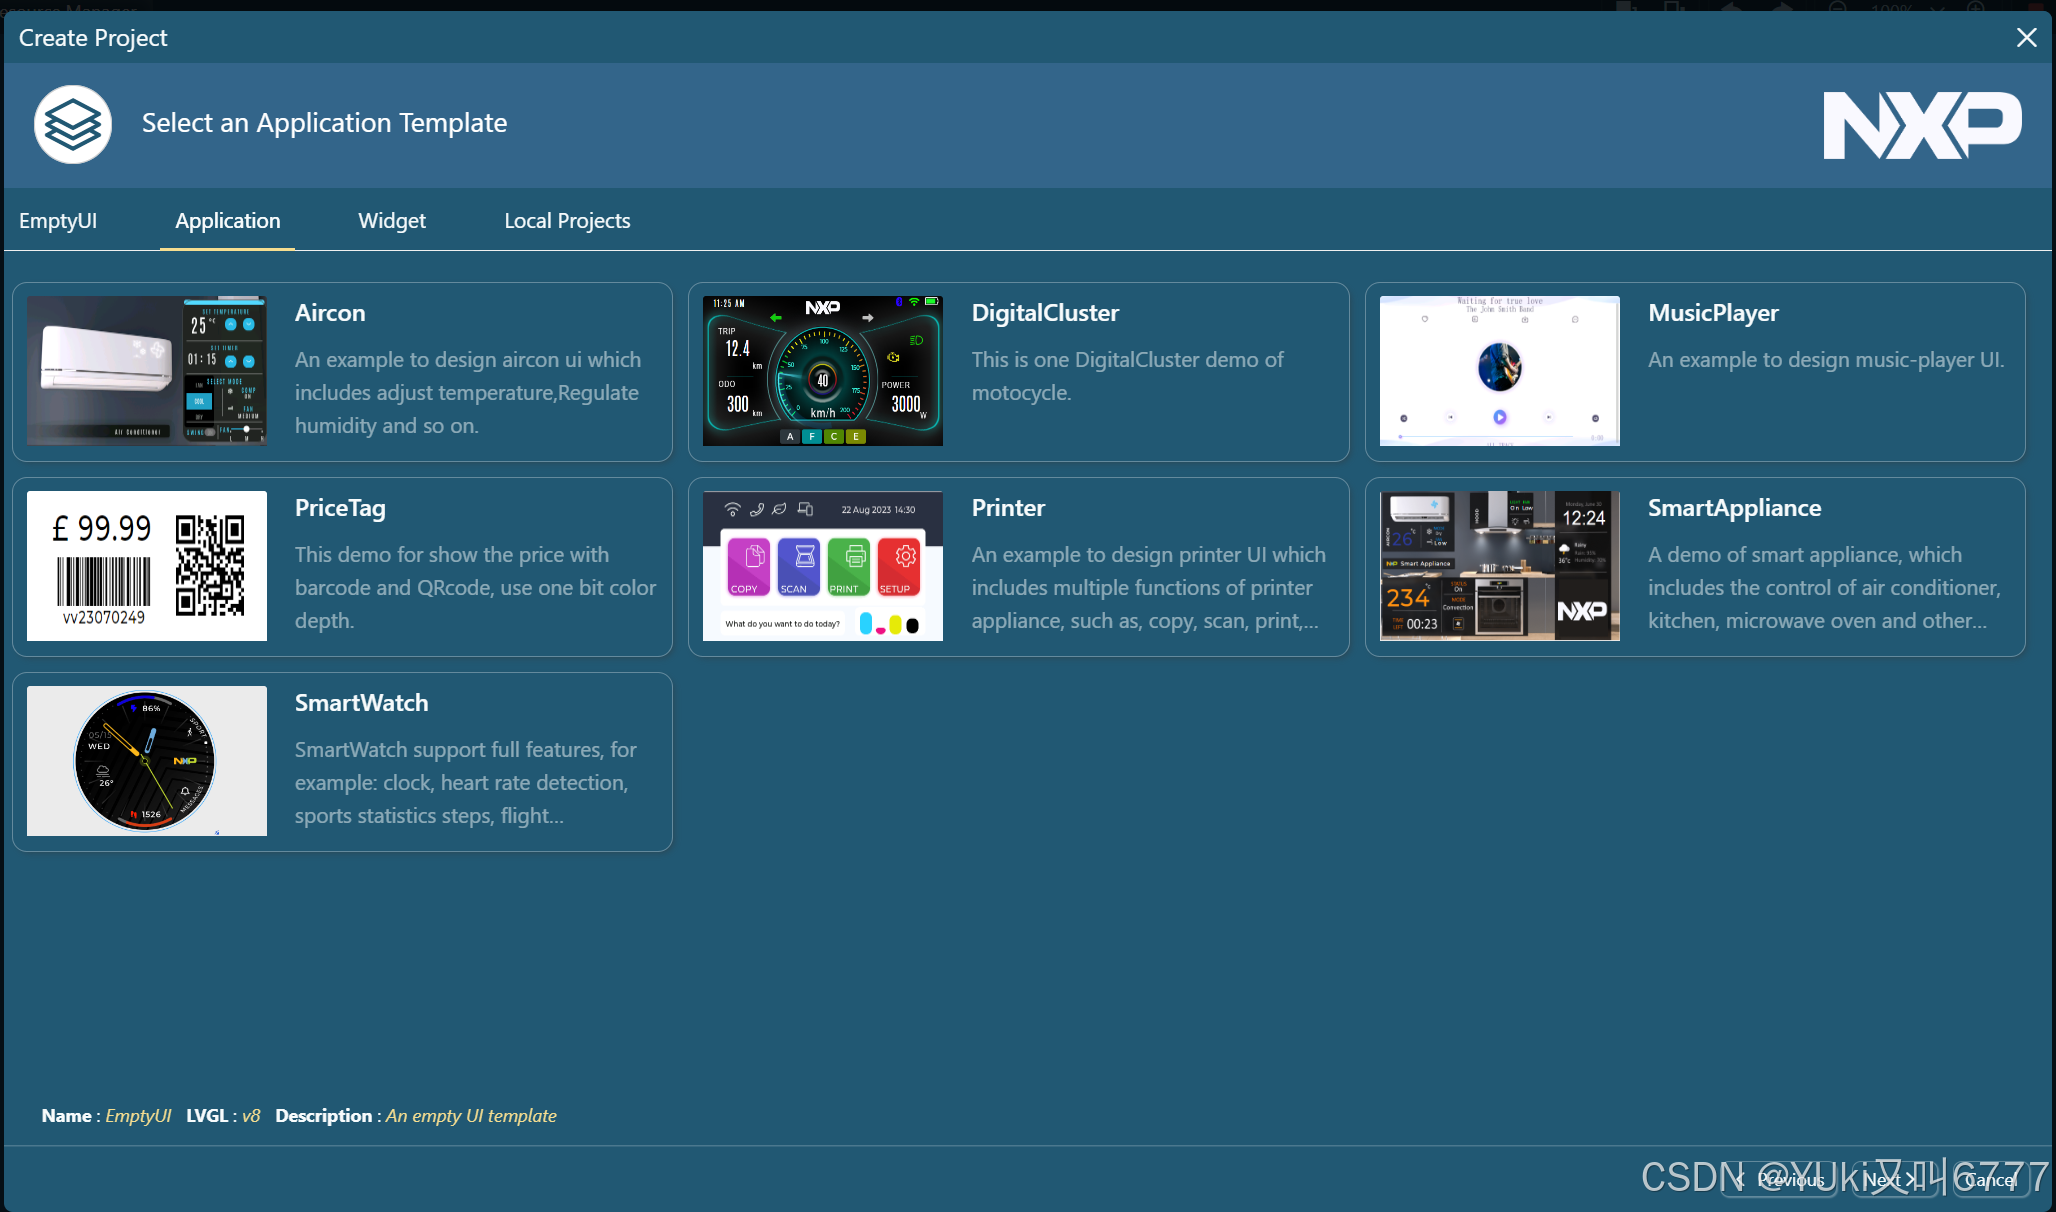Select the Aircon template thumbnail
Viewport: 2056px width, 1212px height.
click(147, 371)
